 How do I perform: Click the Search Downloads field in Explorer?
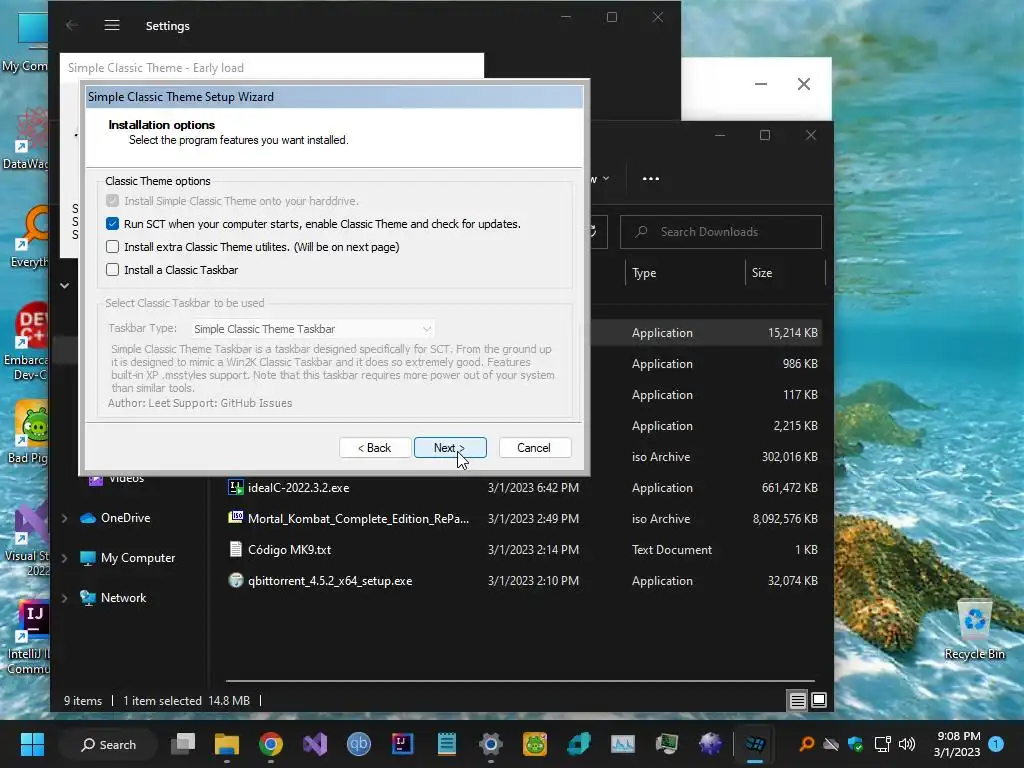click(x=720, y=232)
